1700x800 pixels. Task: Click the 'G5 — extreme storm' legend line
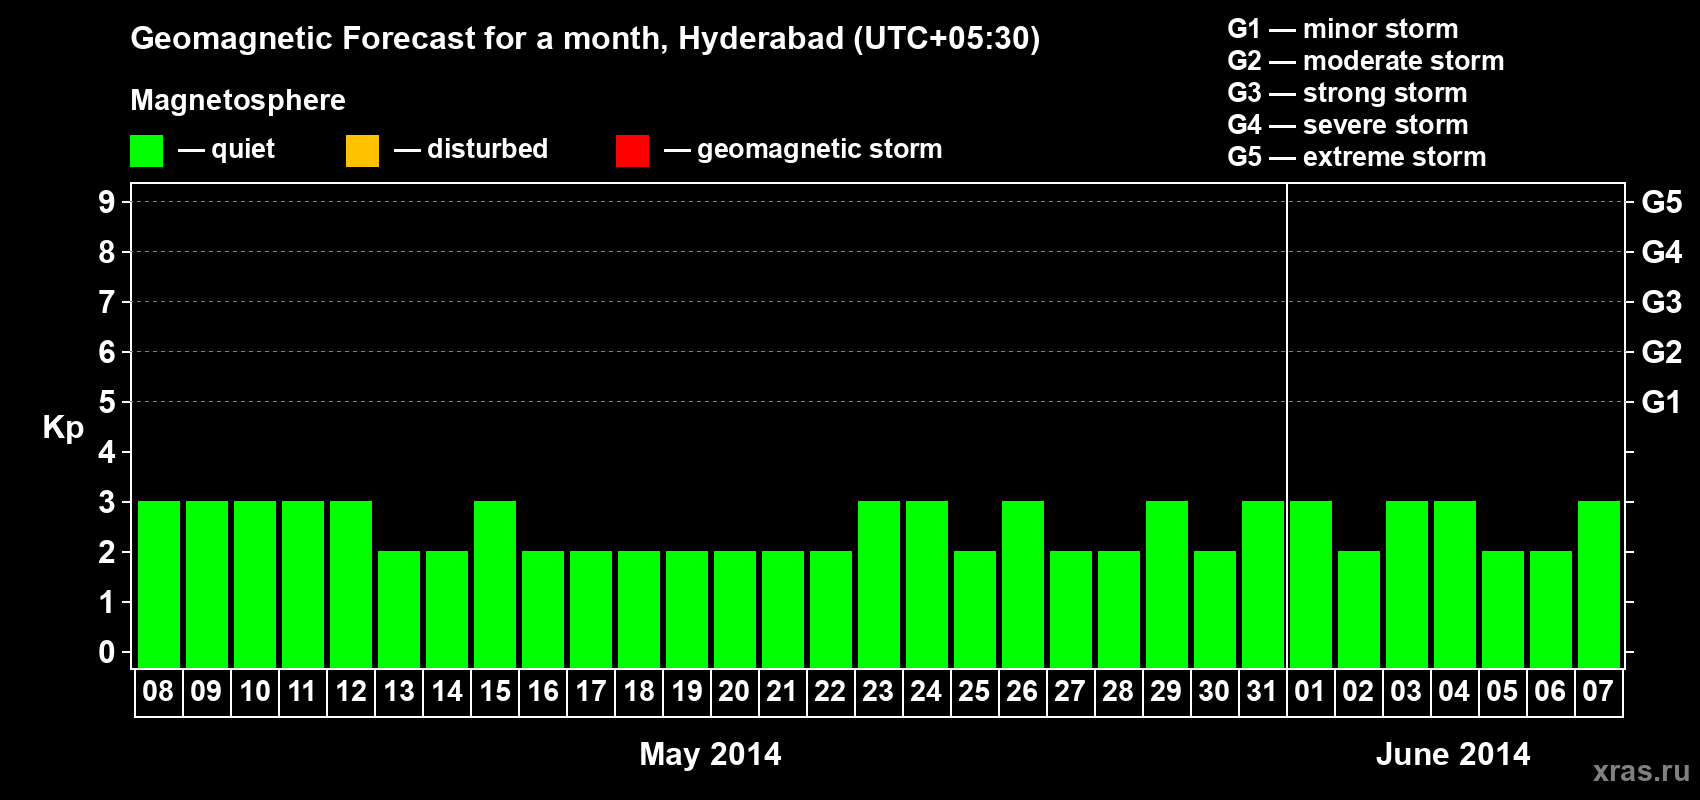[x=1356, y=157]
